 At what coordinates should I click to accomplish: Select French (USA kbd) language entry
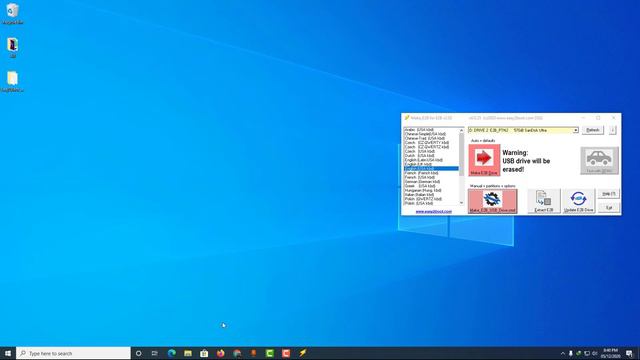tap(431, 178)
